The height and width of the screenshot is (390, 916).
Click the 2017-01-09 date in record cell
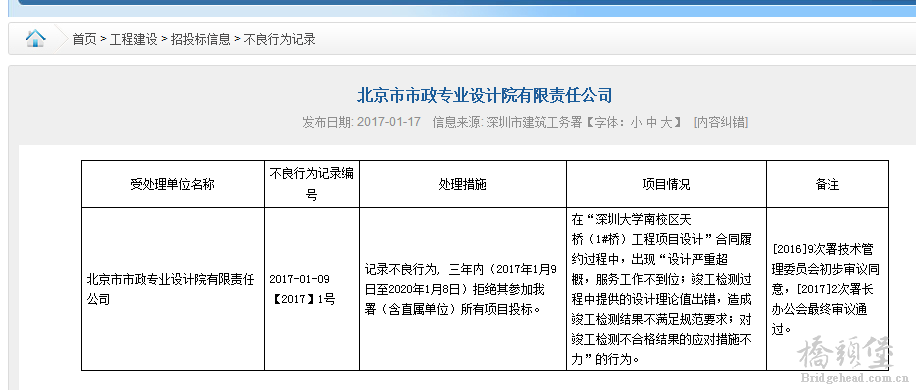(x=299, y=279)
